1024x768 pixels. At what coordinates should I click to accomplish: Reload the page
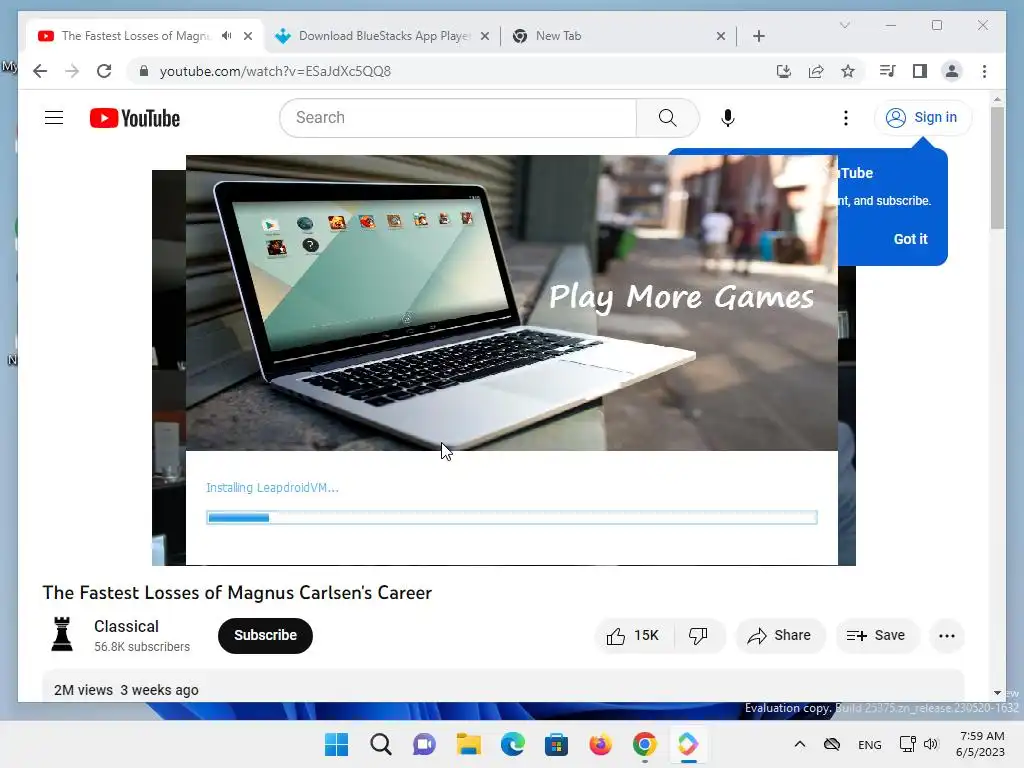click(x=104, y=71)
